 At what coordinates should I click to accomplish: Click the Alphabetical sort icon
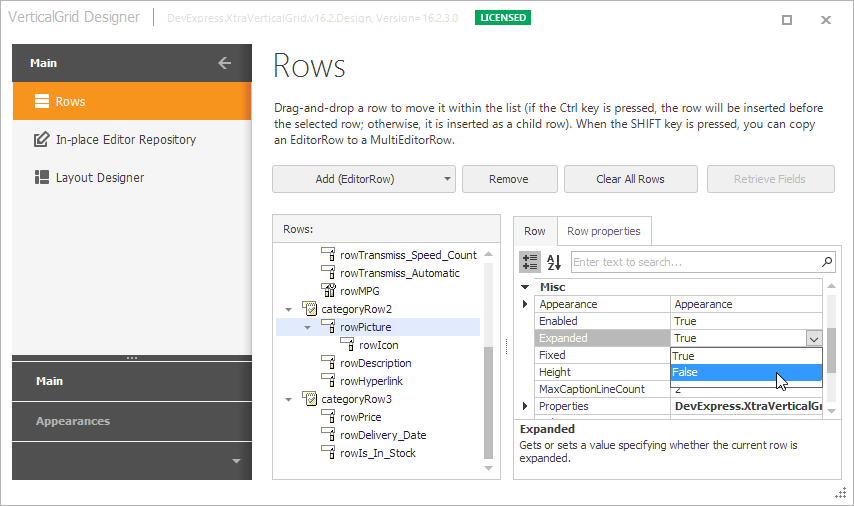554,262
